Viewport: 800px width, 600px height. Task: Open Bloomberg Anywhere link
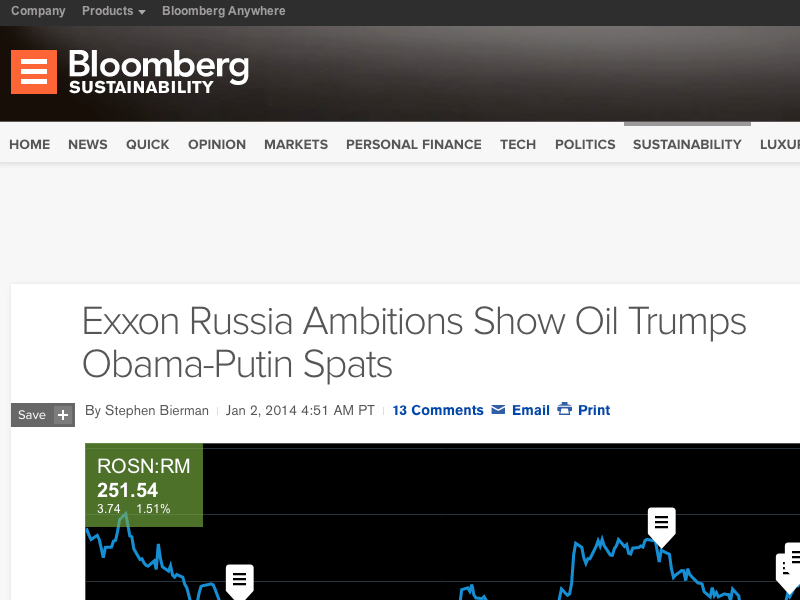[x=223, y=11]
